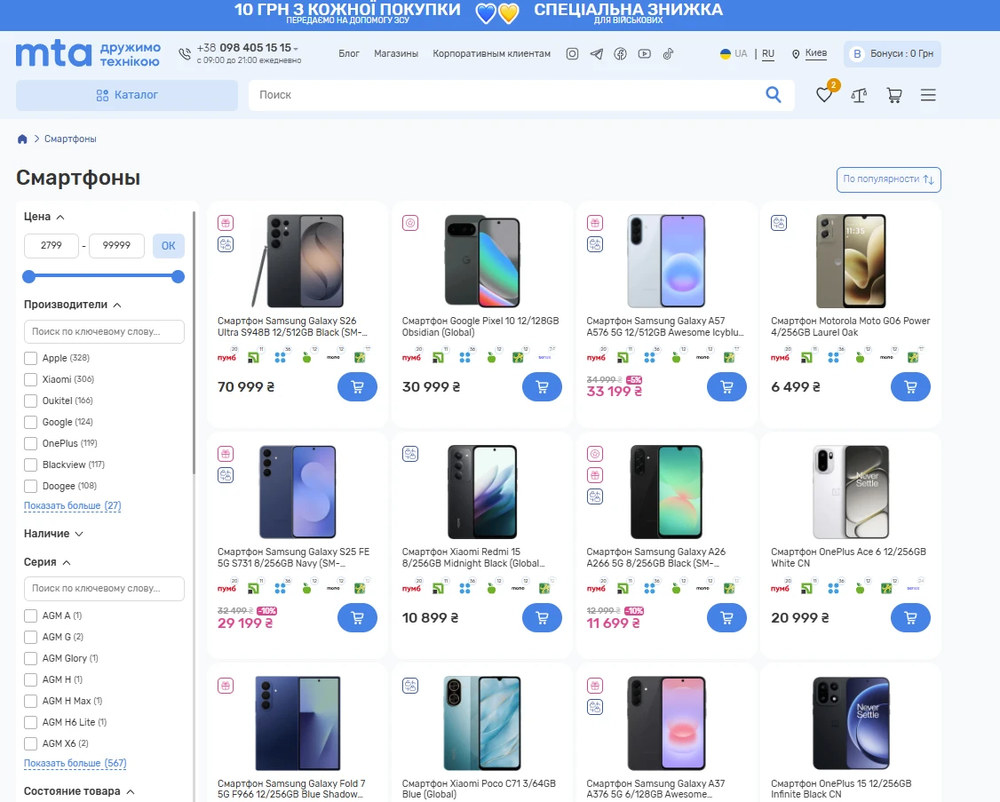Add Xiaomi Redmi 15 to cart
This screenshot has width=1000, height=802.
click(x=541, y=618)
